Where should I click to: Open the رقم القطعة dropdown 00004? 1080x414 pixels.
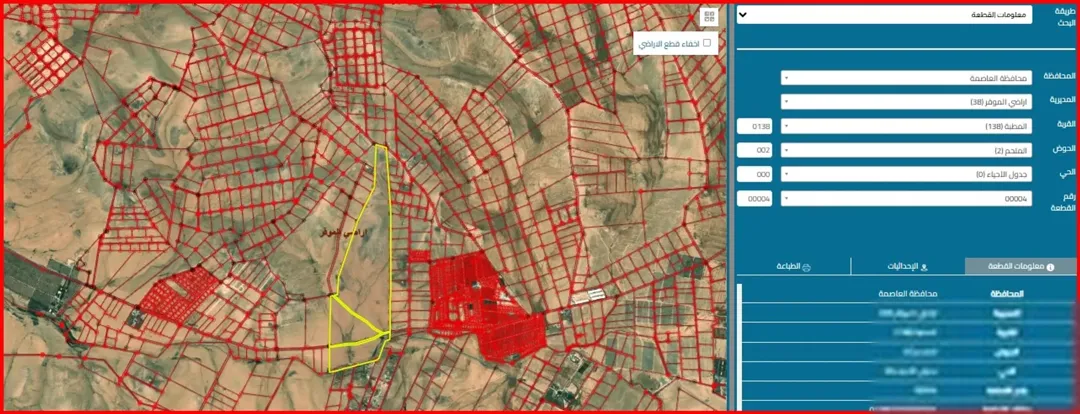(906, 198)
